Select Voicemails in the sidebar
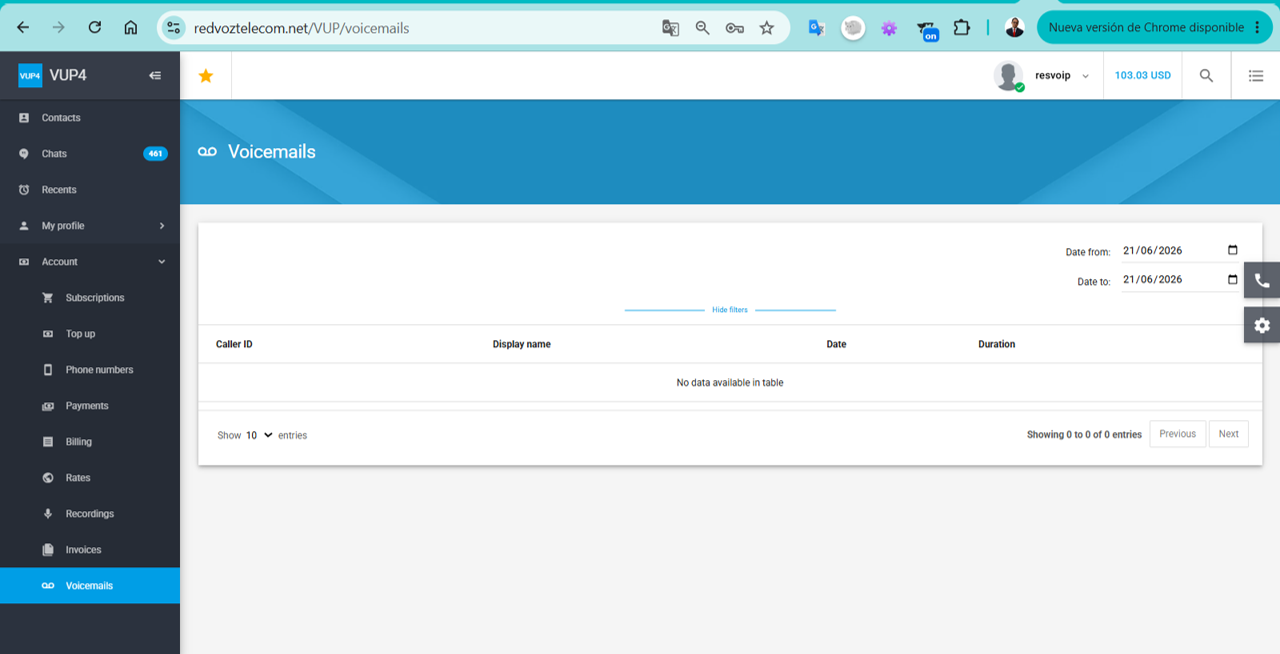Image resolution: width=1280 pixels, height=654 pixels. click(x=90, y=586)
